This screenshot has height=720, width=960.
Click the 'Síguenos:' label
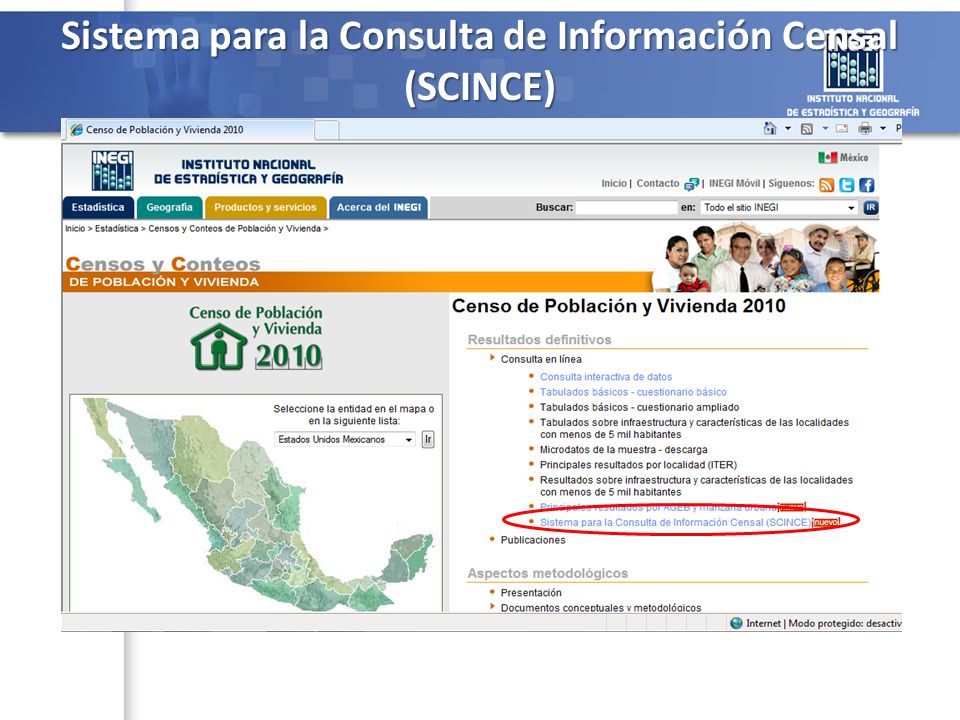pos(791,183)
